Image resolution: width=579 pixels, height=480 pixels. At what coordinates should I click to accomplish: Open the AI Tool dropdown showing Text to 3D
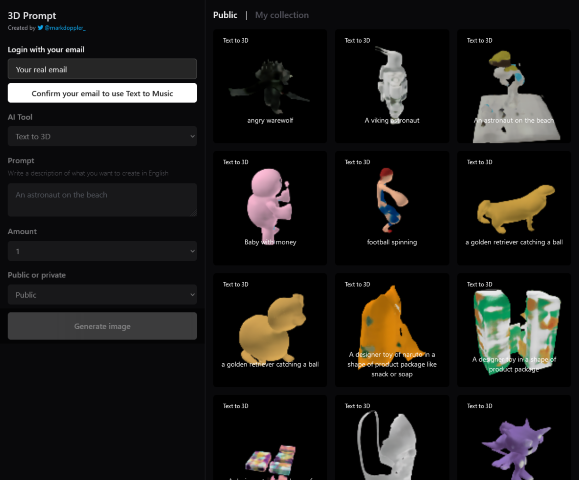(102, 136)
